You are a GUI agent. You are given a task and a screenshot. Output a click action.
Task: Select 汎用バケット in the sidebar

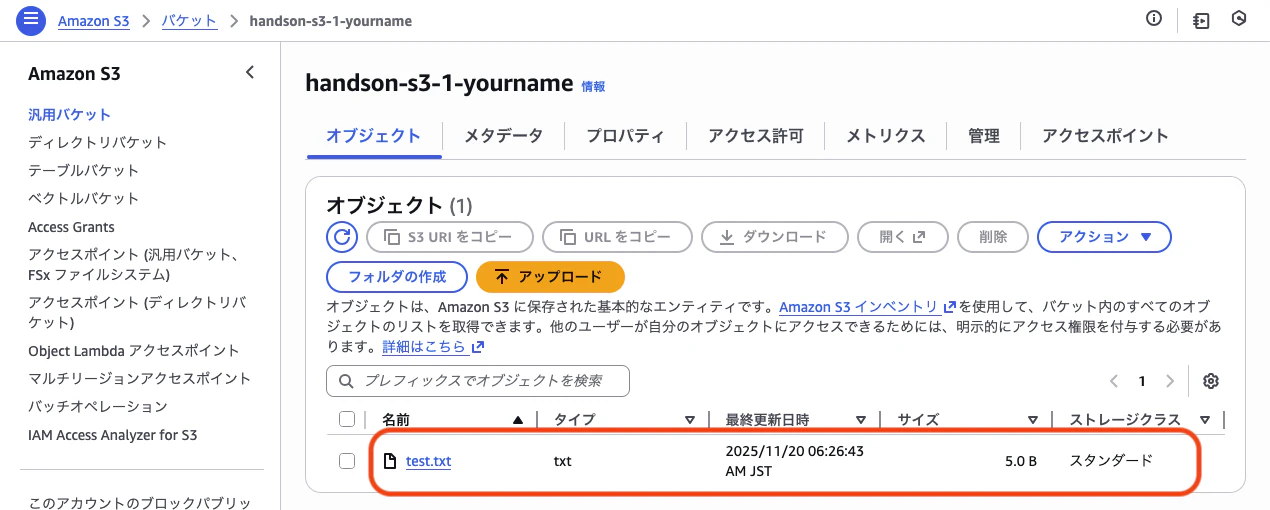69,114
